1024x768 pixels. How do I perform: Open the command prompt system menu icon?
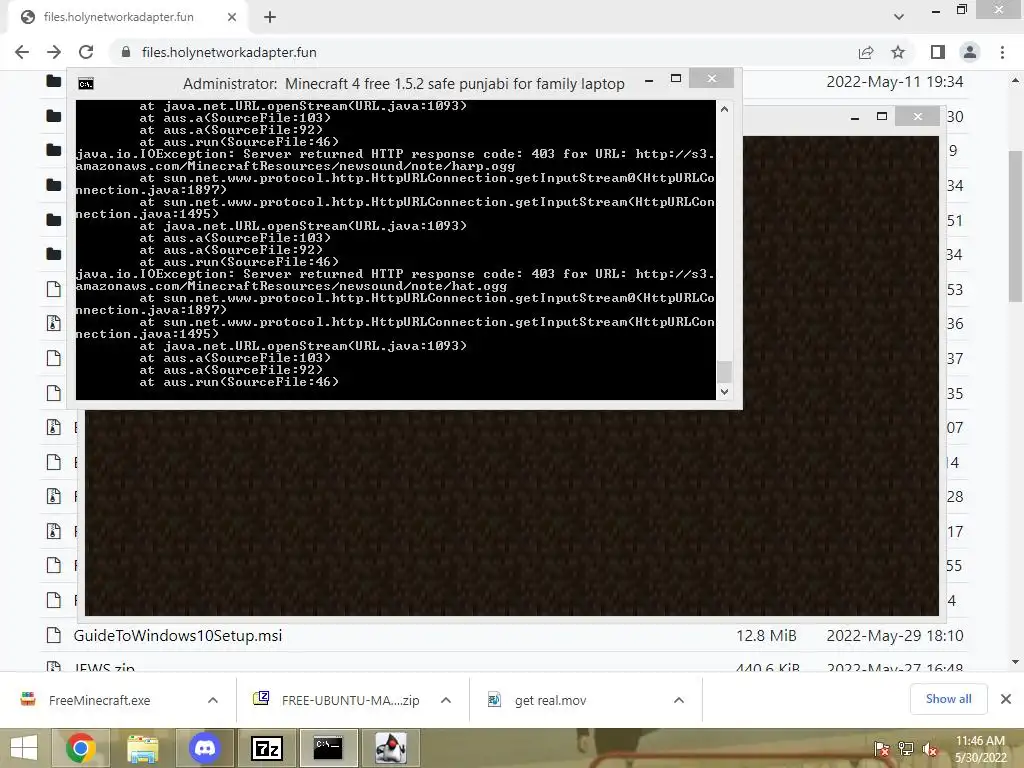(x=86, y=84)
